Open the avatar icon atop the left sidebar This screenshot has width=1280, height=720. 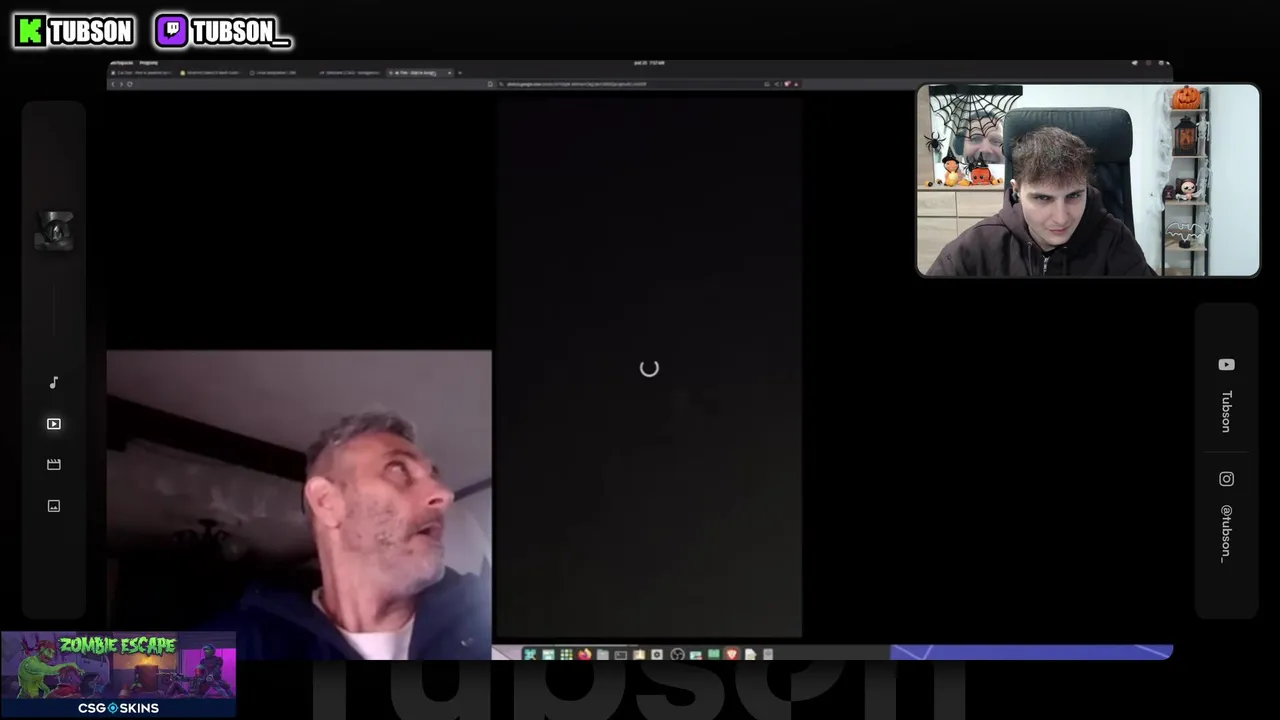[55, 231]
